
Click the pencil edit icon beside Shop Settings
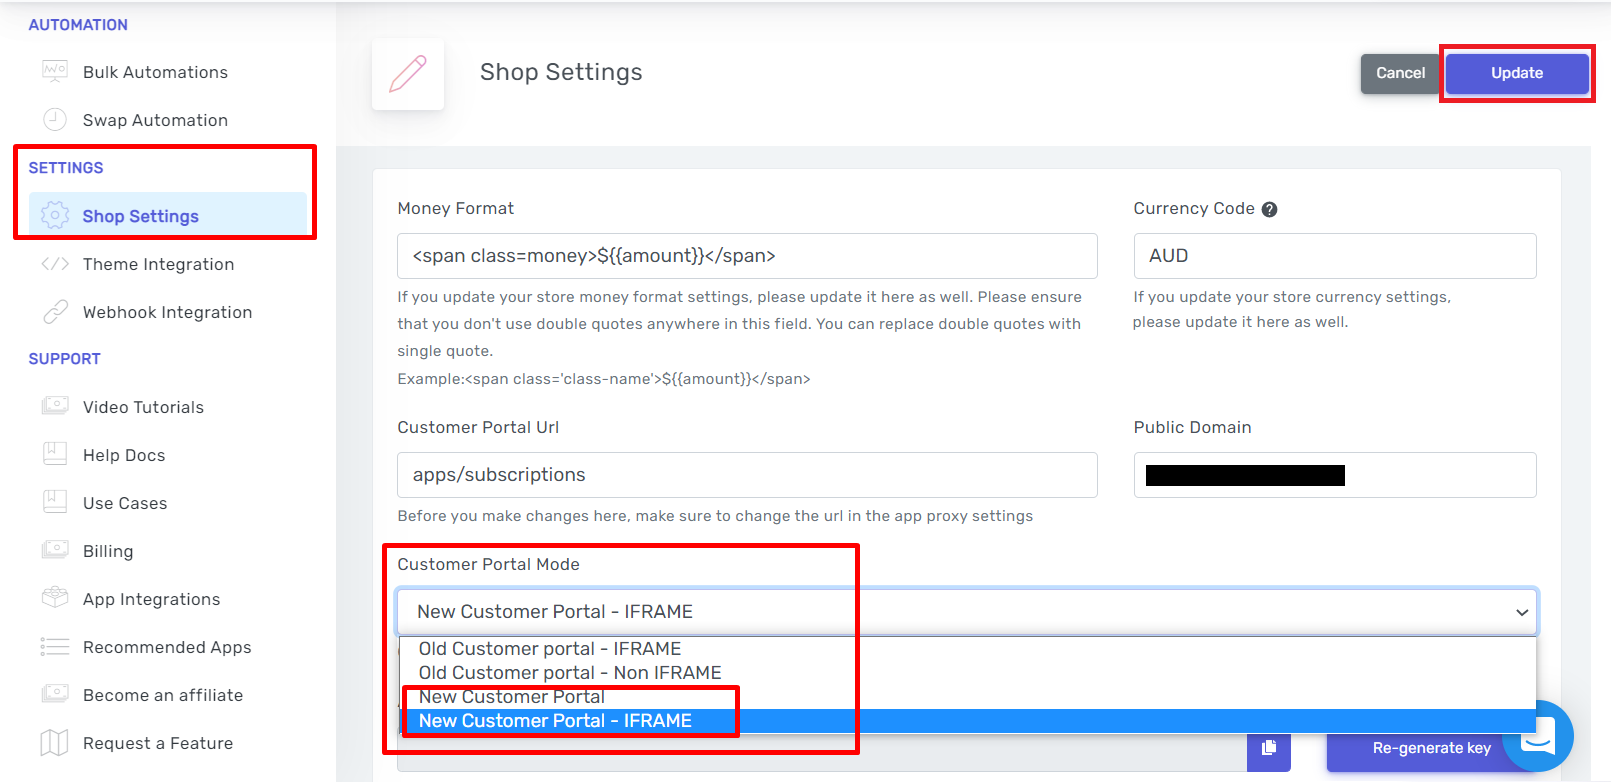[408, 74]
